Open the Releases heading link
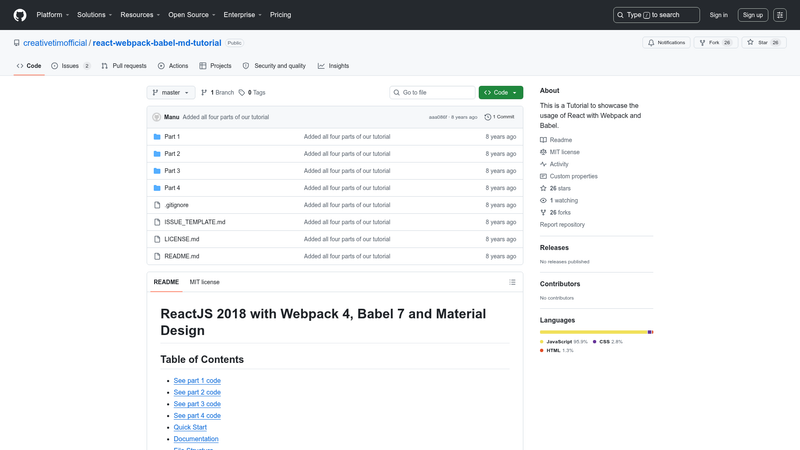 (554, 247)
